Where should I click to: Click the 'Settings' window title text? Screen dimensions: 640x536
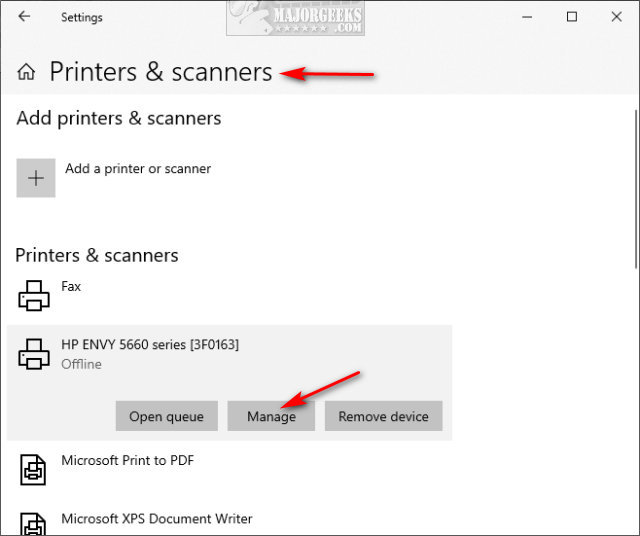pyautogui.click(x=82, y=18)
